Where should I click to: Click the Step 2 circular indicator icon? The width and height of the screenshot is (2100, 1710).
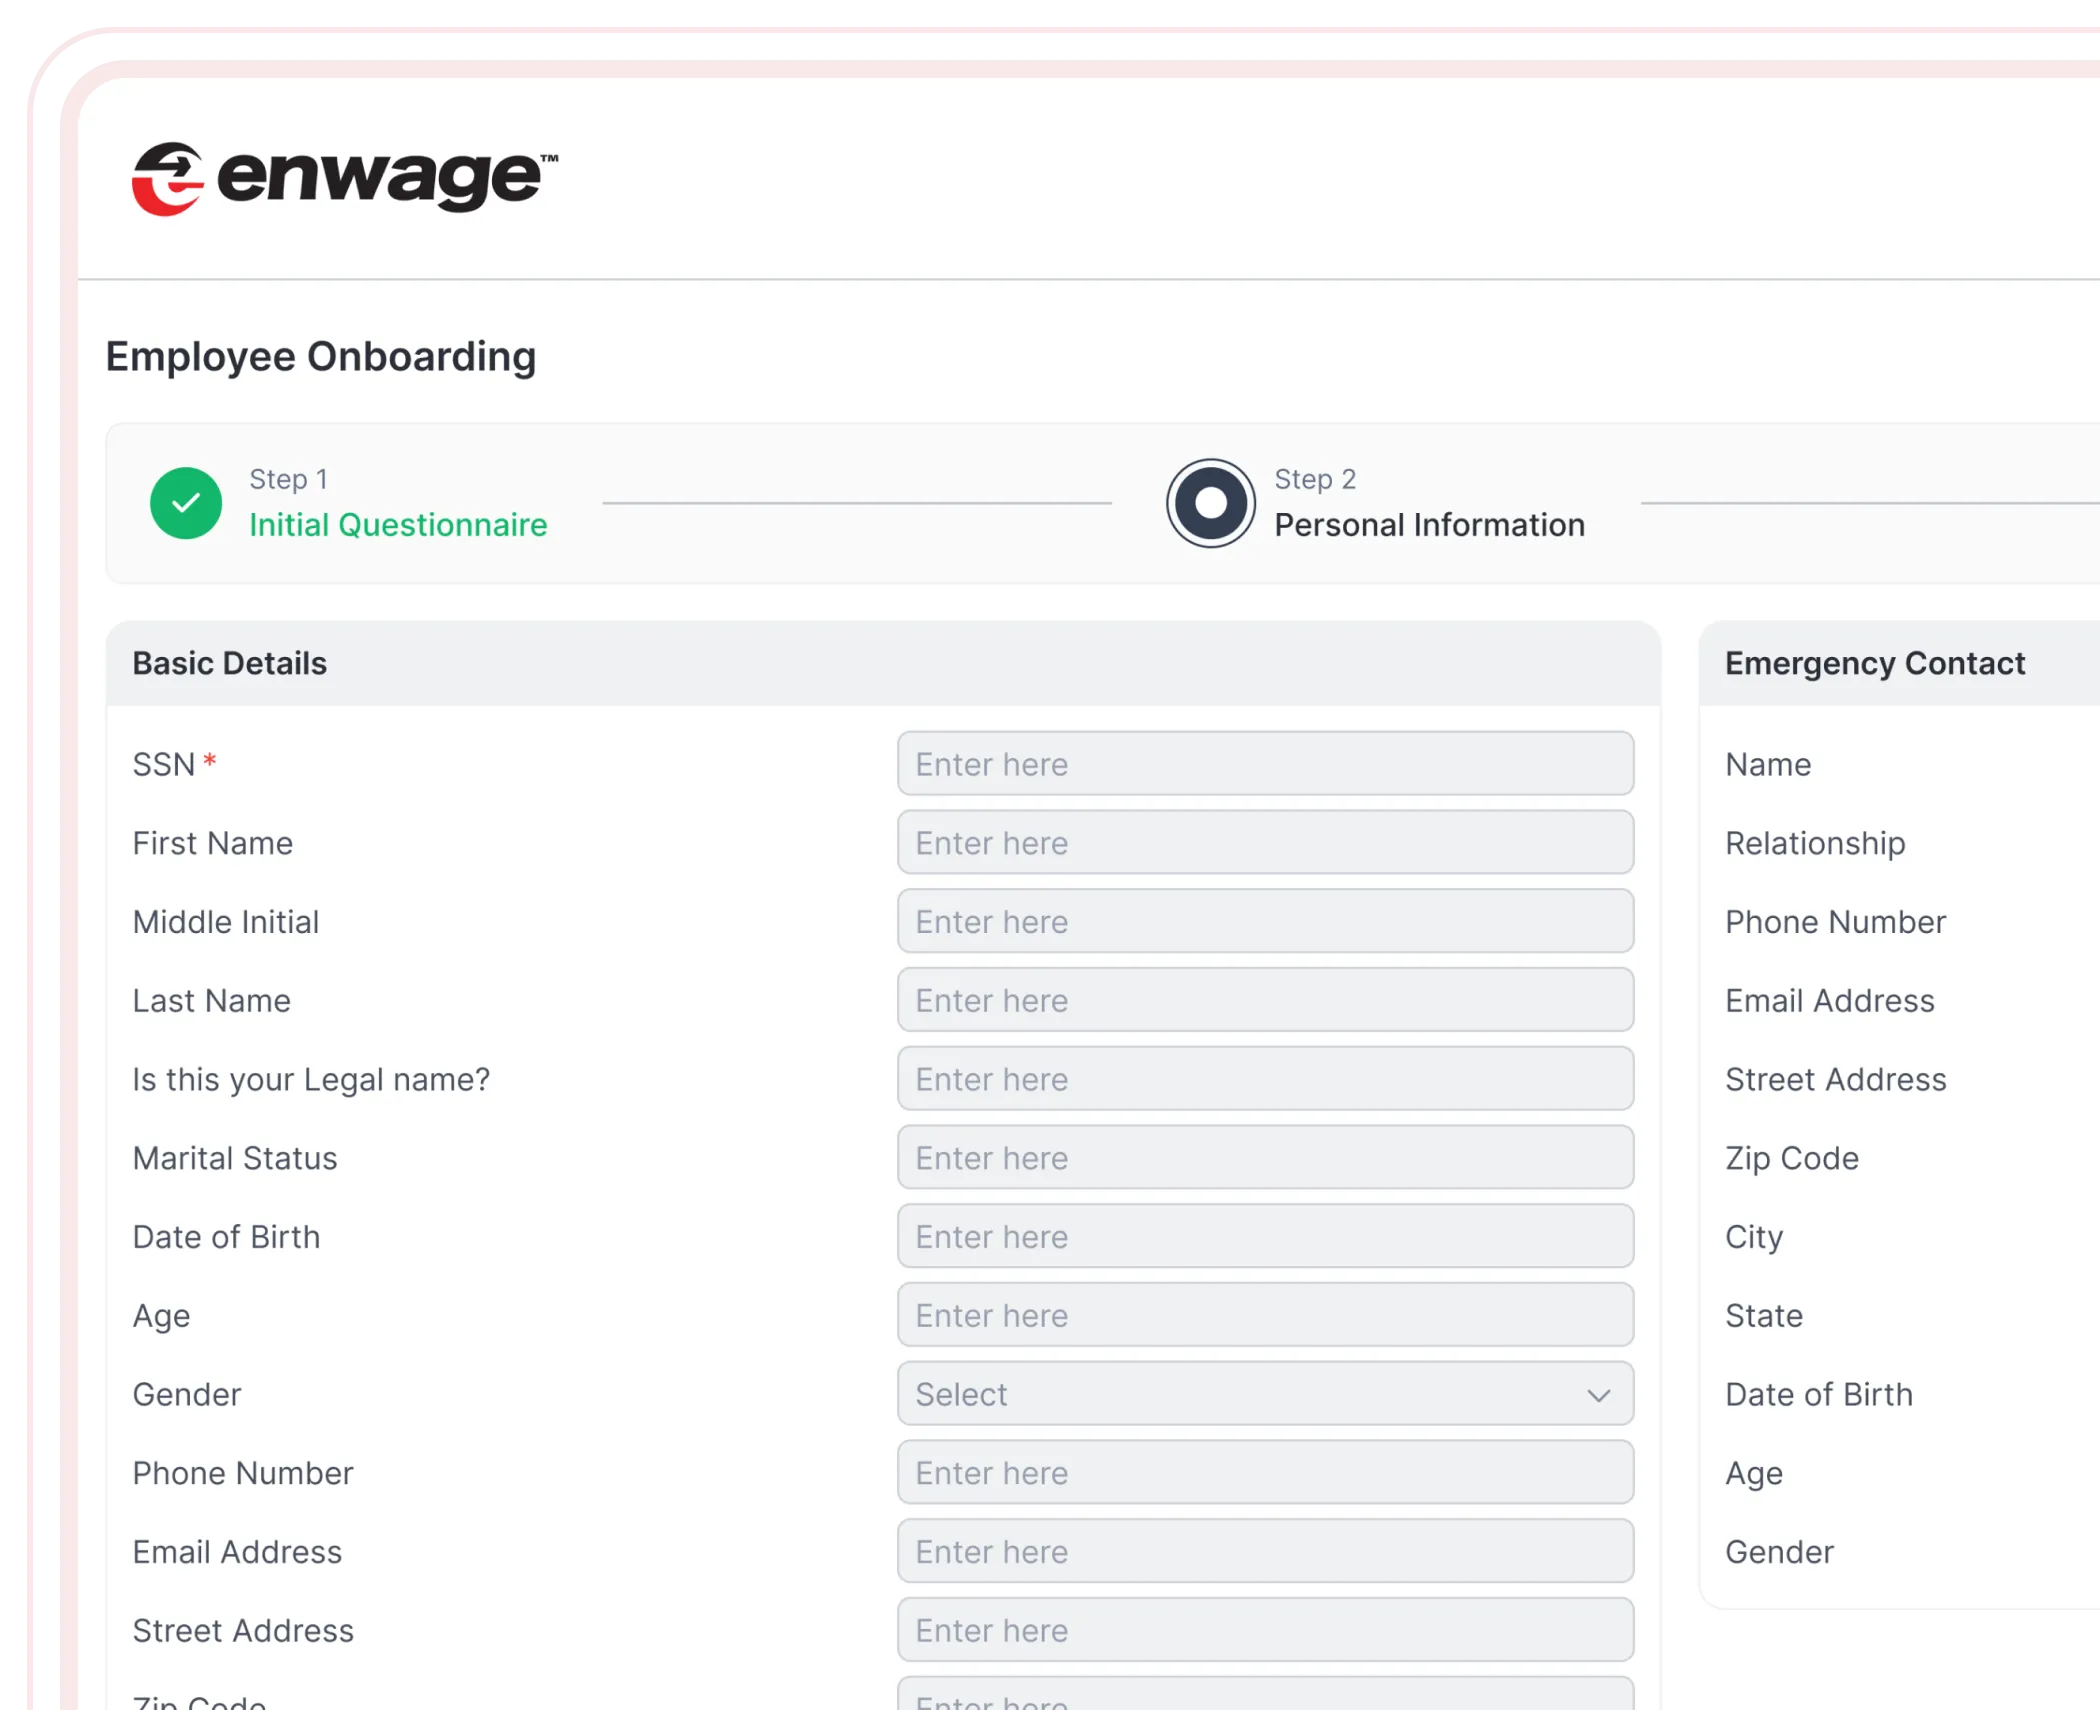[x=1210, y=503]
